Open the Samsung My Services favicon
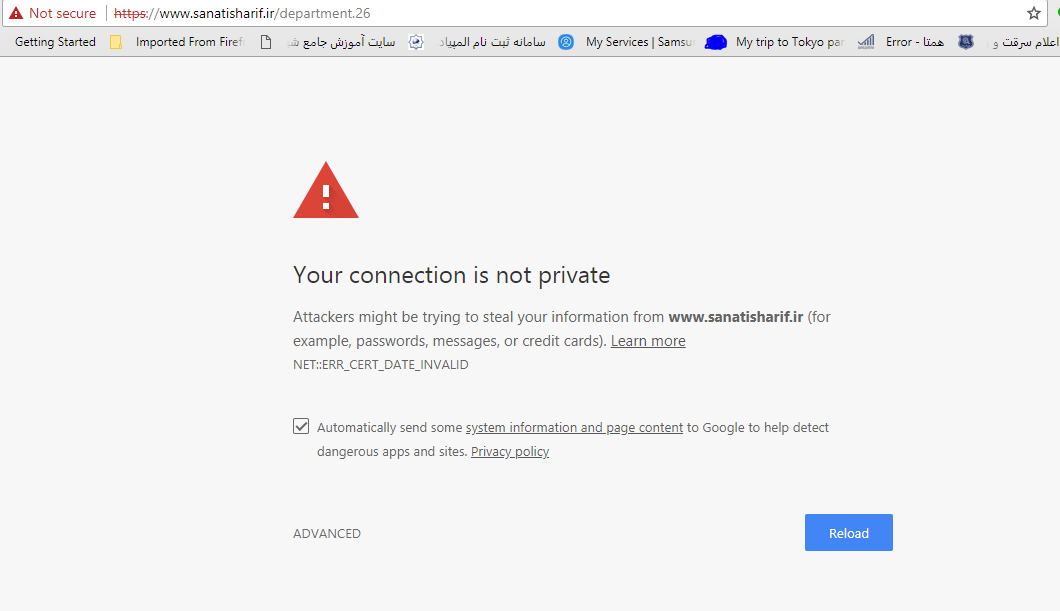1060x611 pixels. 566,42
